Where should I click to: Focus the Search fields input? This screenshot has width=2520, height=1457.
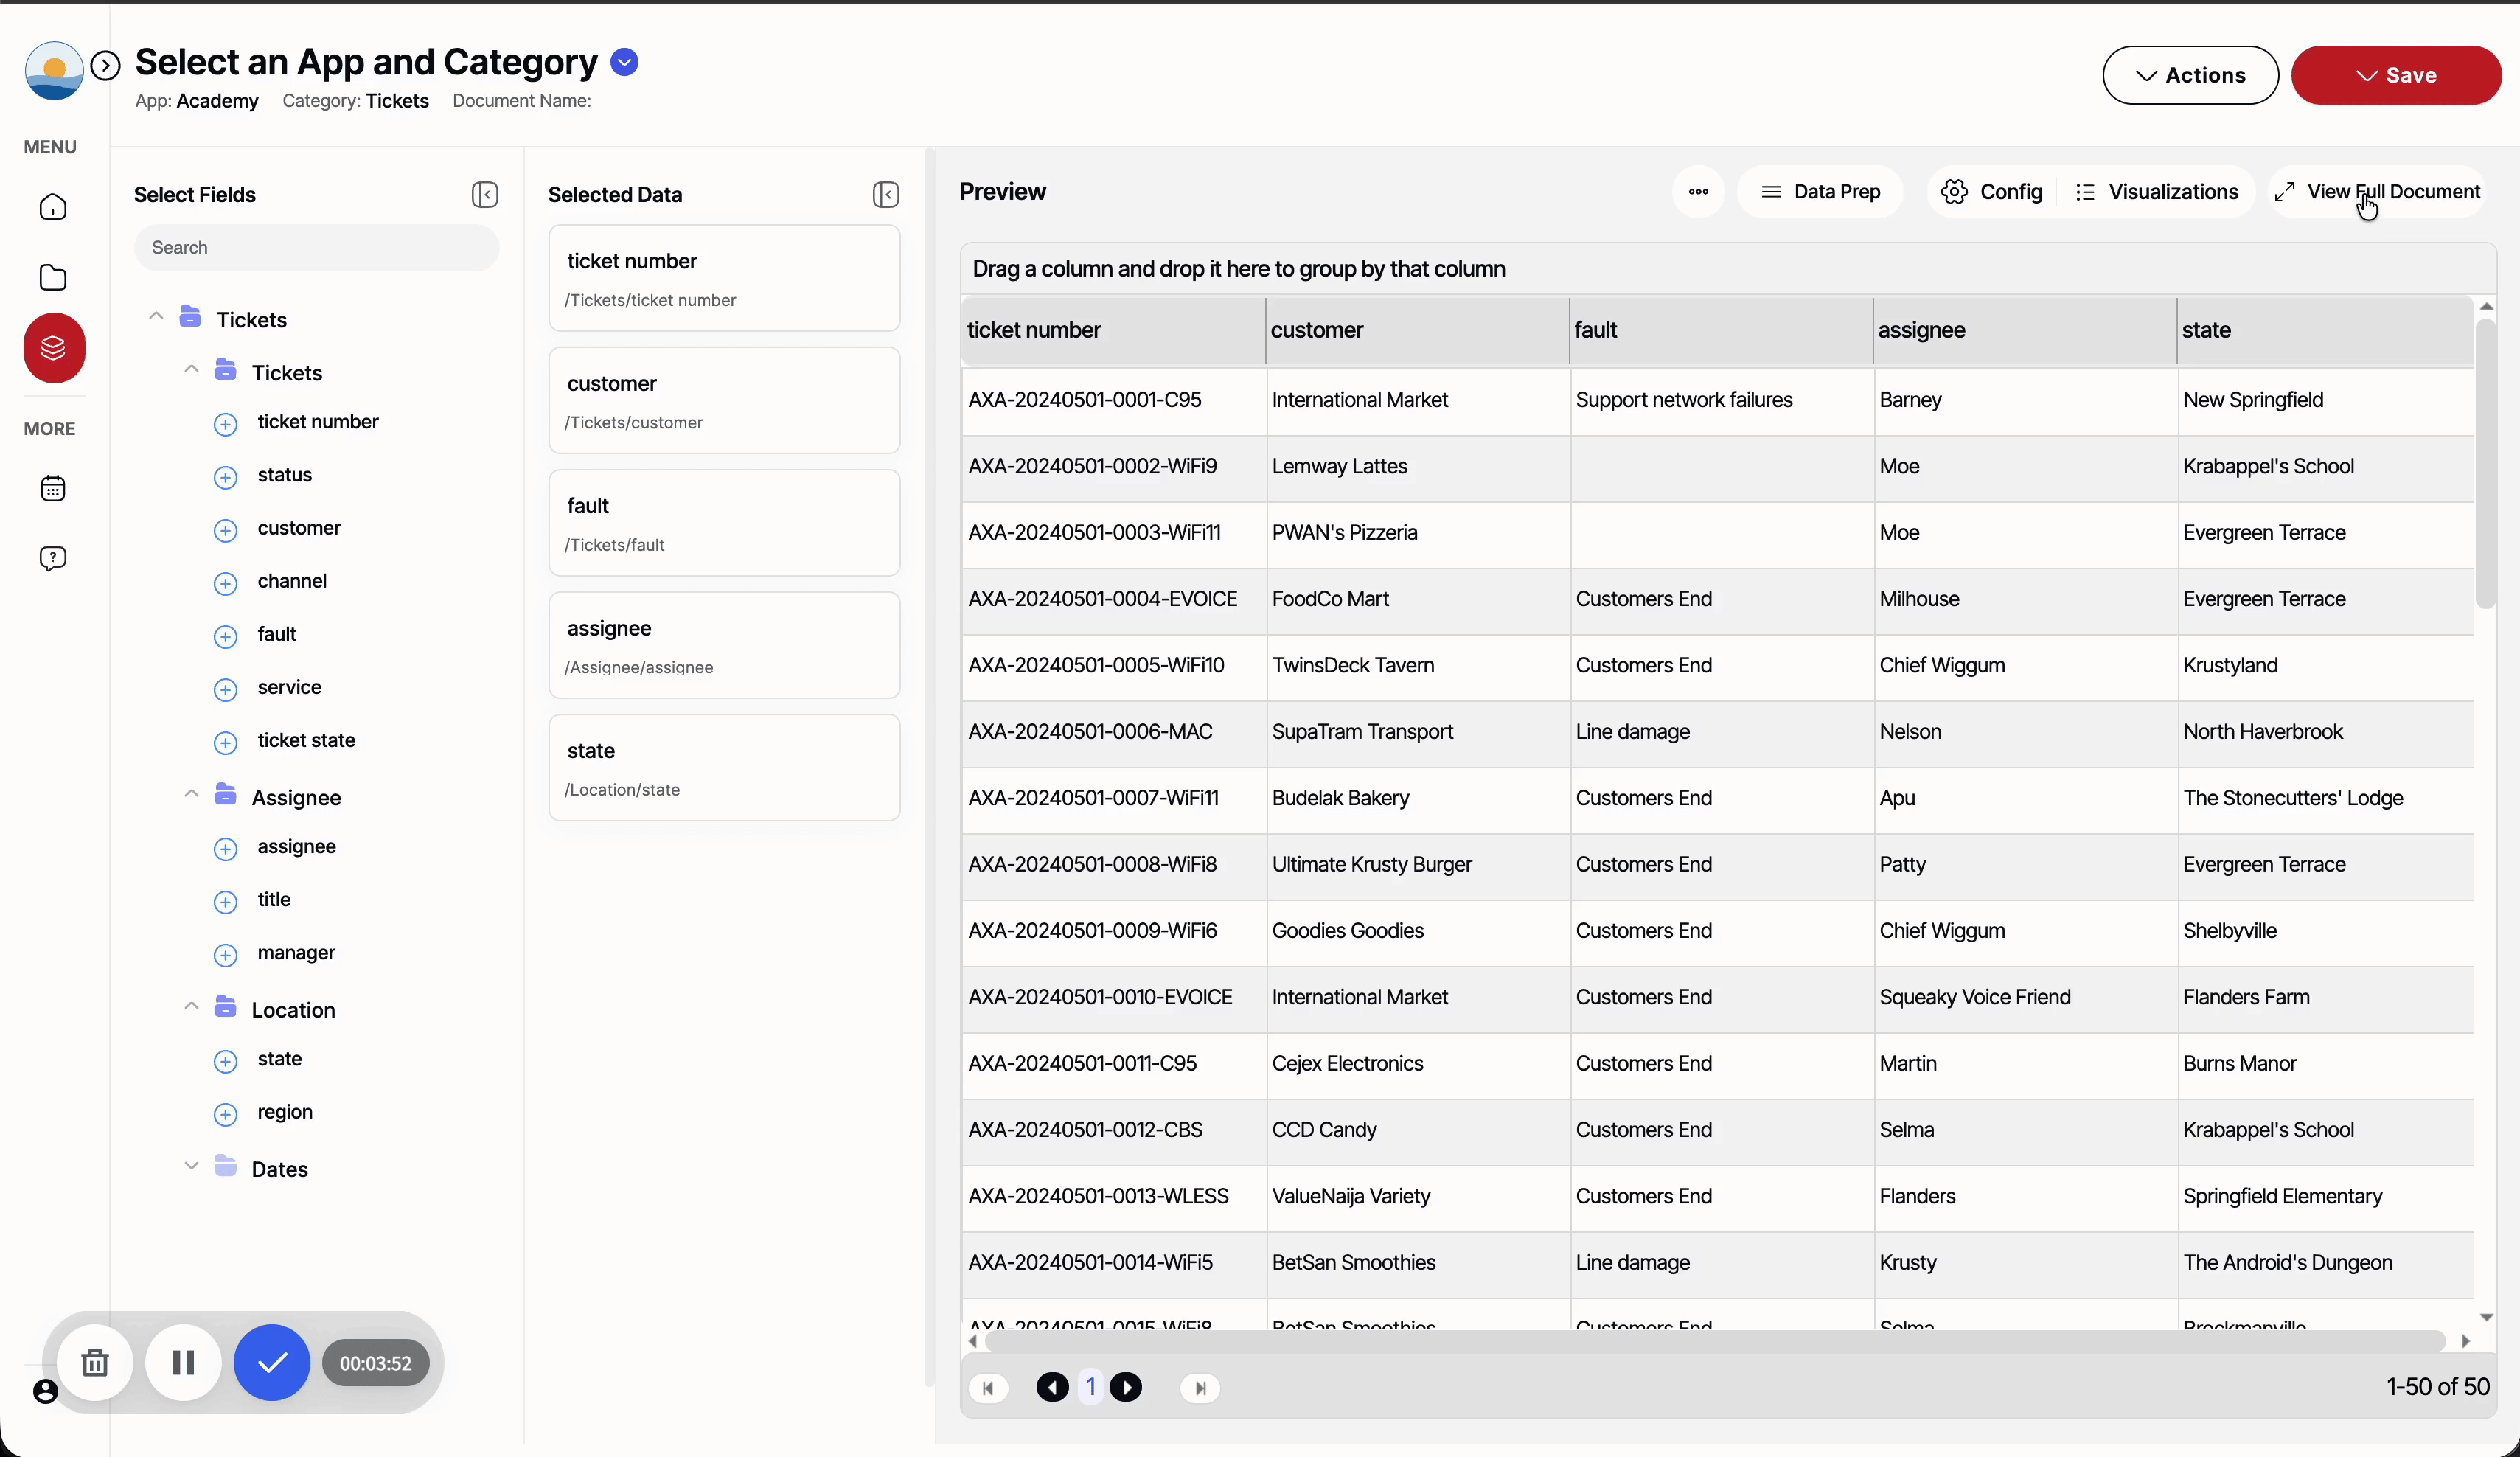tap(316, 247)
